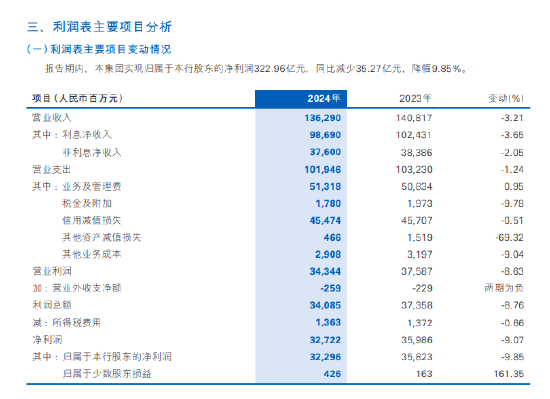Click the value 426
Image resolution: width=550 pixels, height=399 pixels.
coord(332,374)
